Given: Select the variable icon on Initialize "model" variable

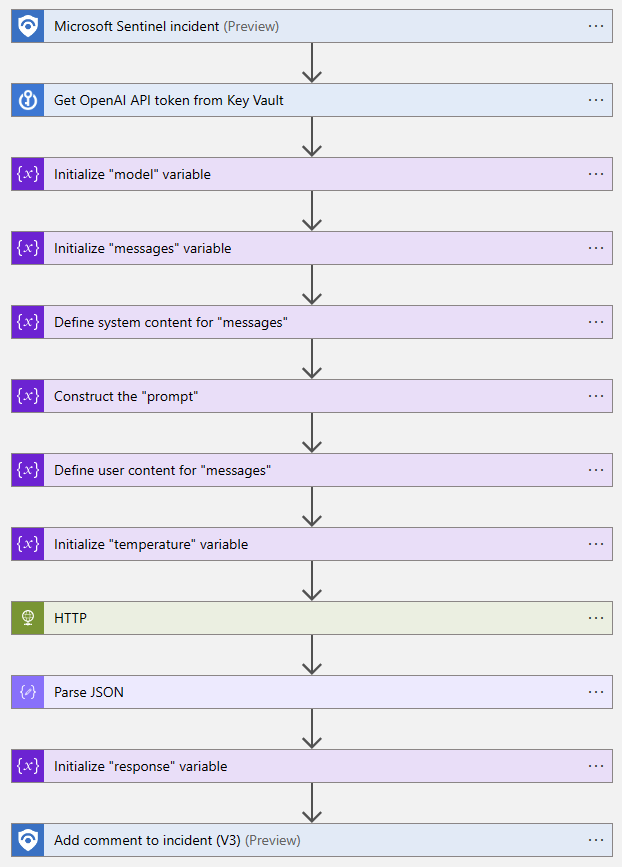Looking at the screenshot, I should (26, 174).
